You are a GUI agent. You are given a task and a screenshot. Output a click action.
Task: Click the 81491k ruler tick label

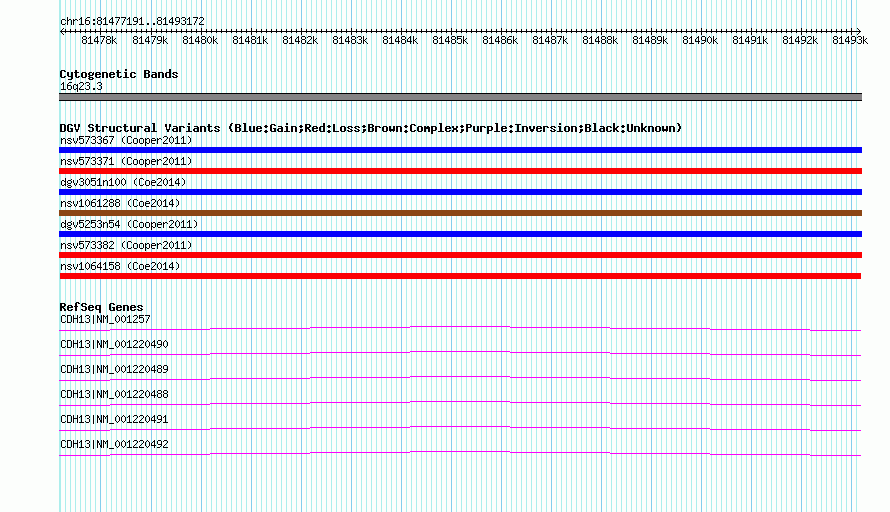750,40
